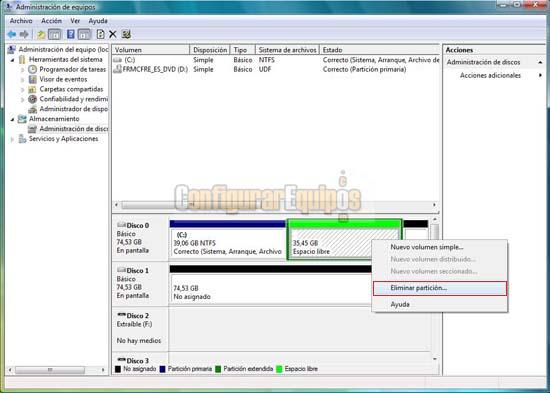Click the last toolbar icon next to the X

(126, 34)
